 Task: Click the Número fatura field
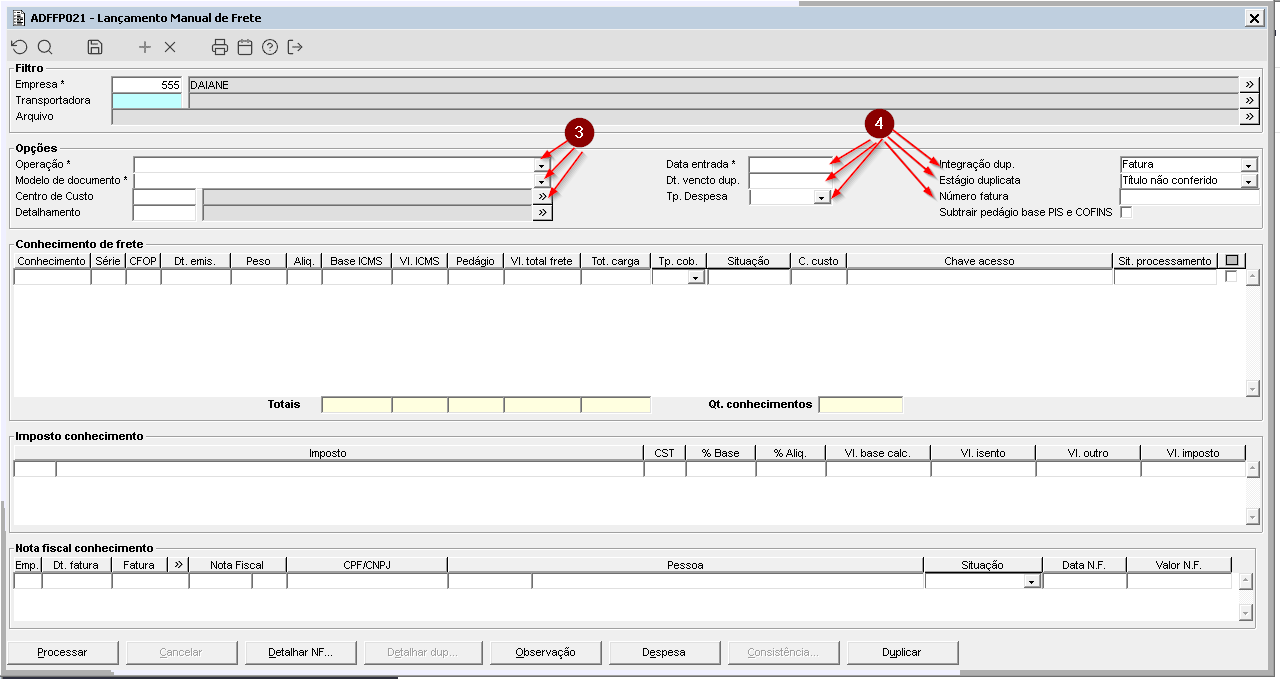pos(1189,197)
